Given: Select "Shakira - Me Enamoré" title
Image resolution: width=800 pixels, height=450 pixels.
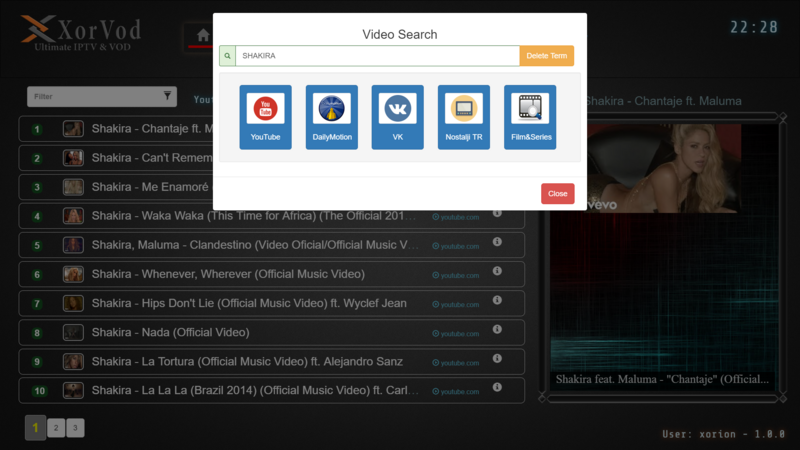Looking at the screenshot, I should click(x=150, y=187).
